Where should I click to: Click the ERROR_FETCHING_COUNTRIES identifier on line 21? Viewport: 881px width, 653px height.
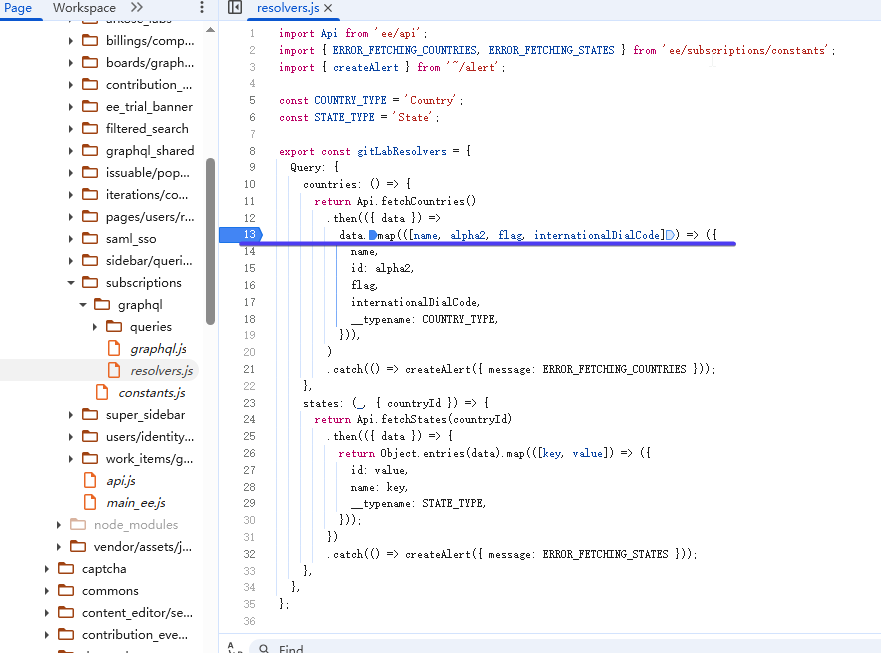click(x=614, y=369)
